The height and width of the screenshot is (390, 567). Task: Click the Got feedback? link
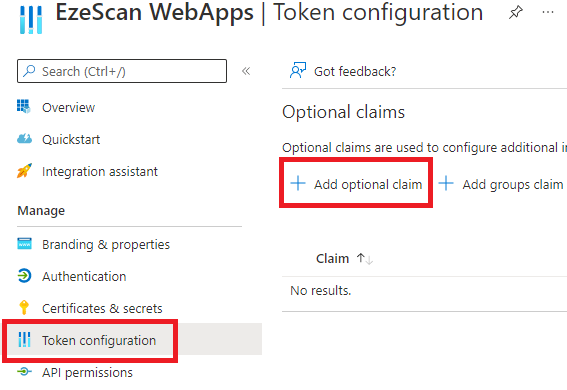tap(355, 72)
